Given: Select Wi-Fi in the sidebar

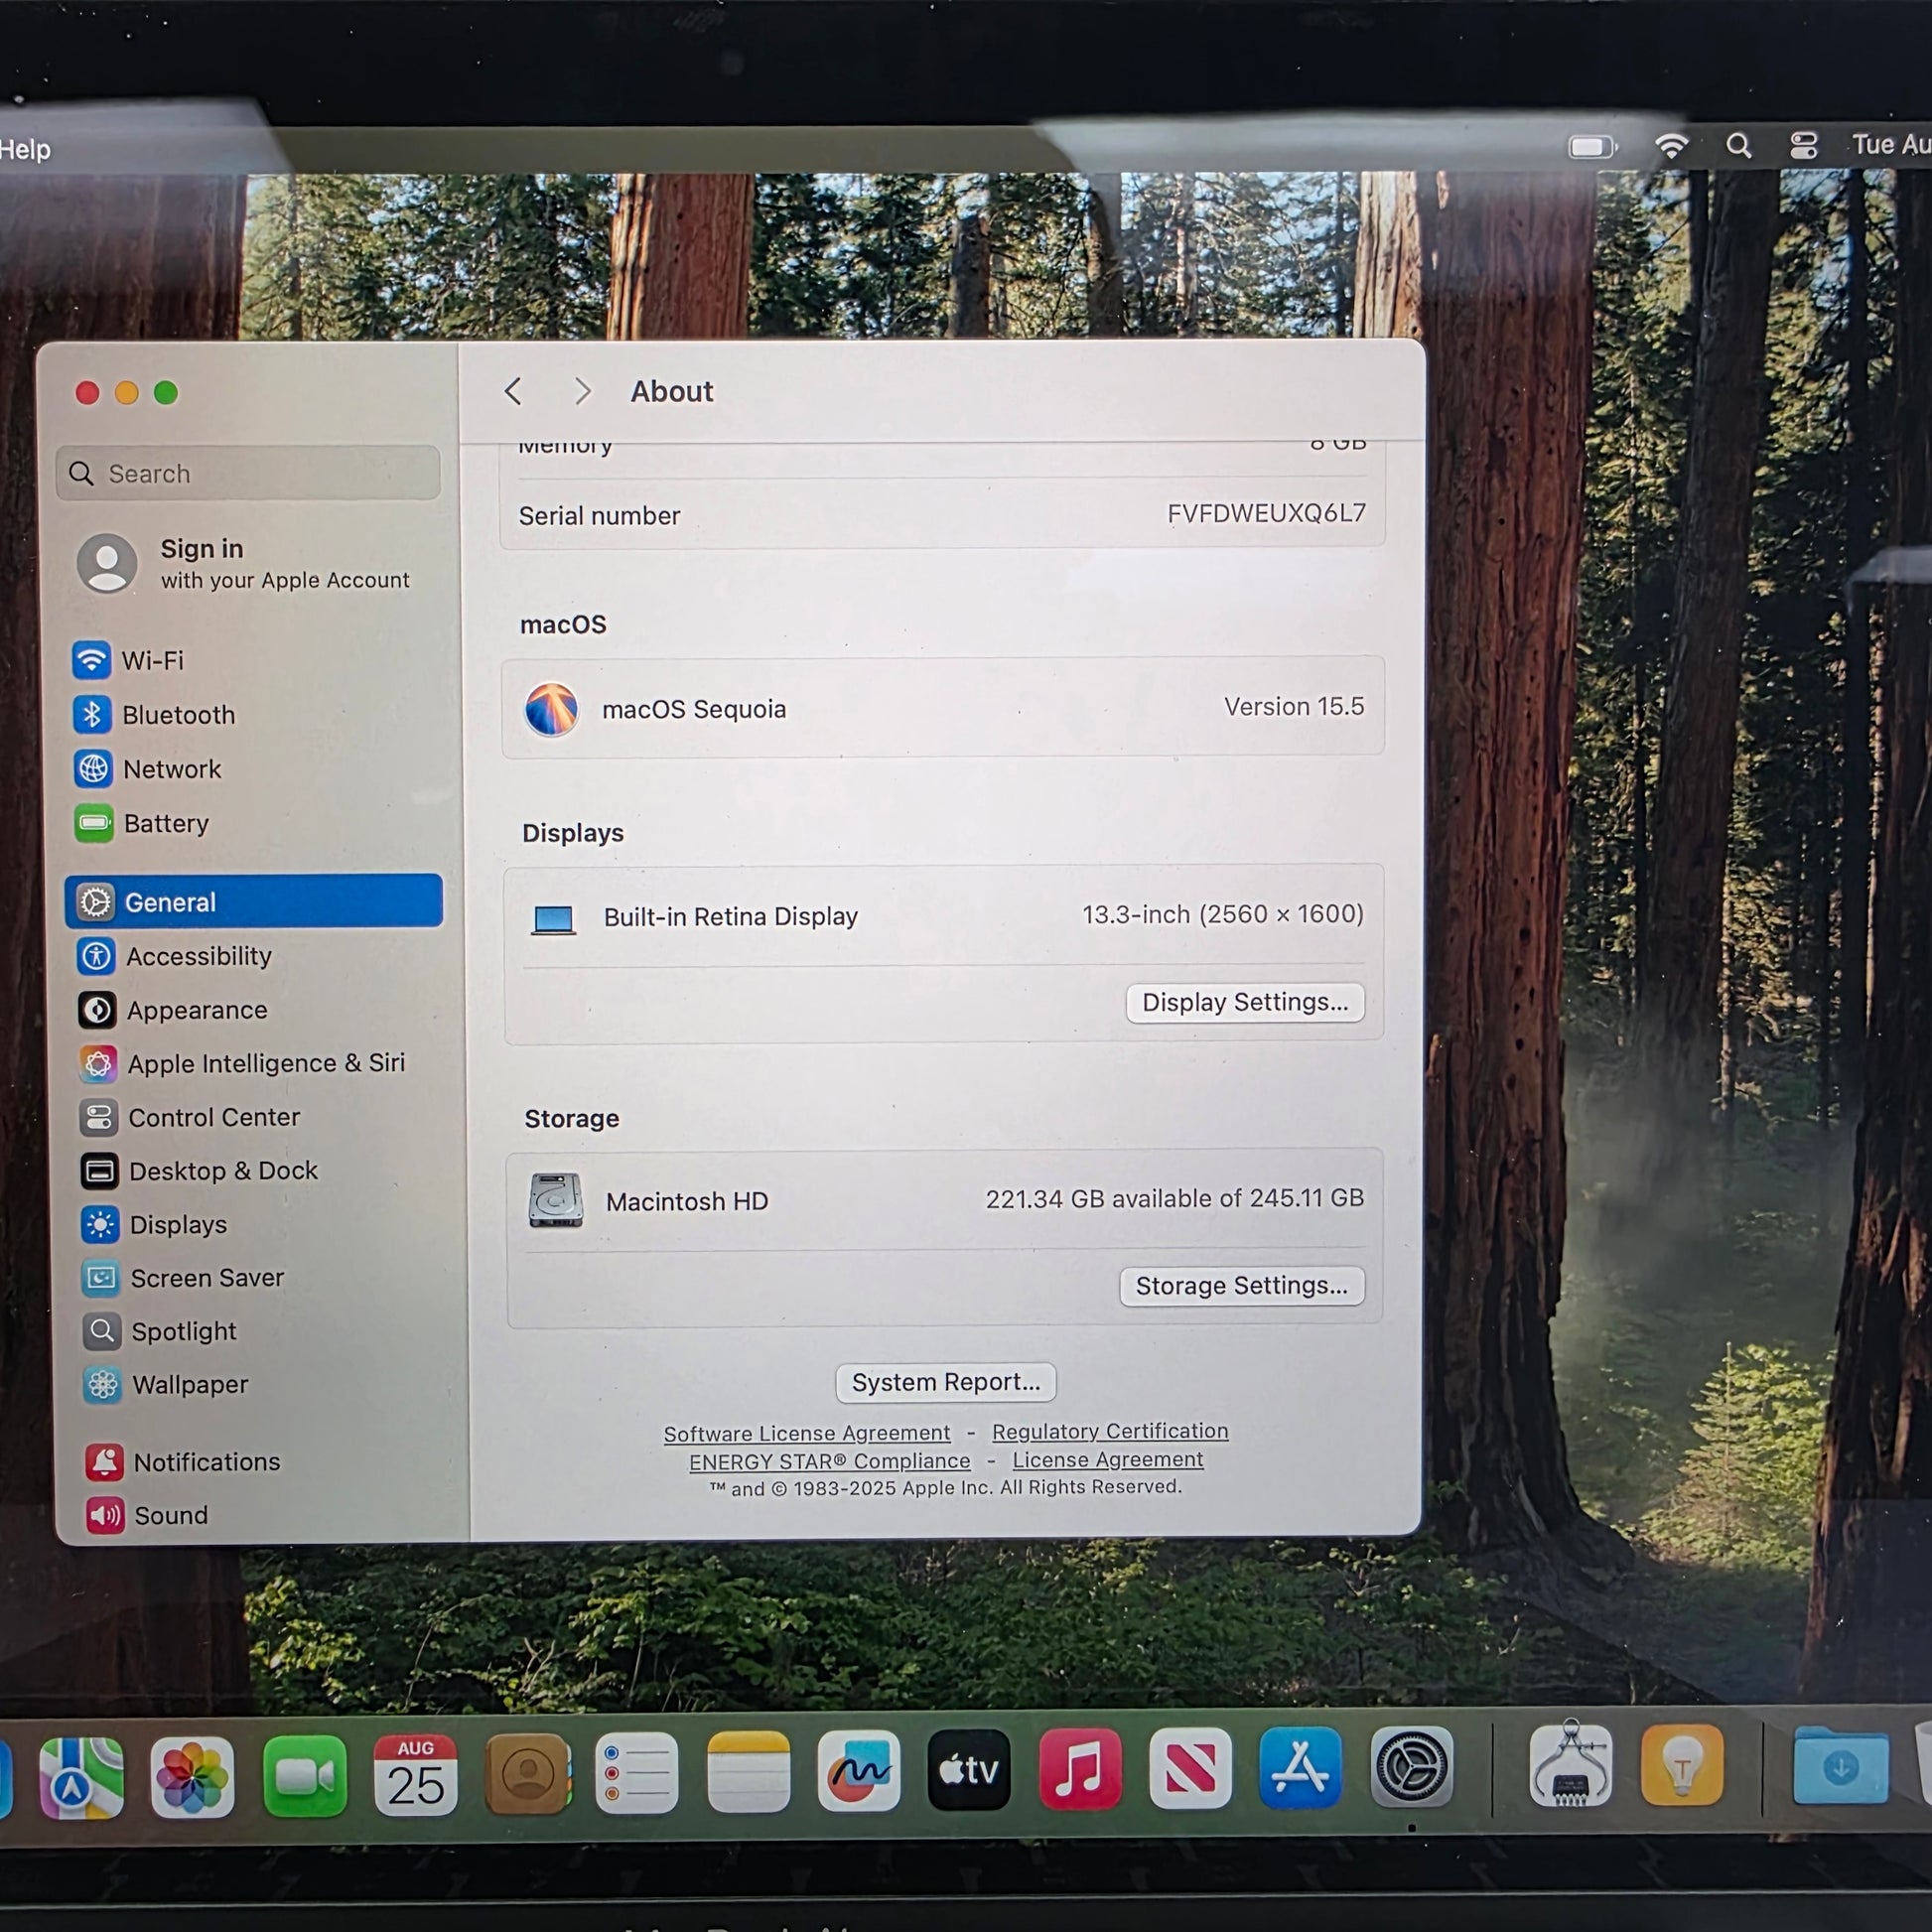Looking at the screenshot, I should 253,660.
